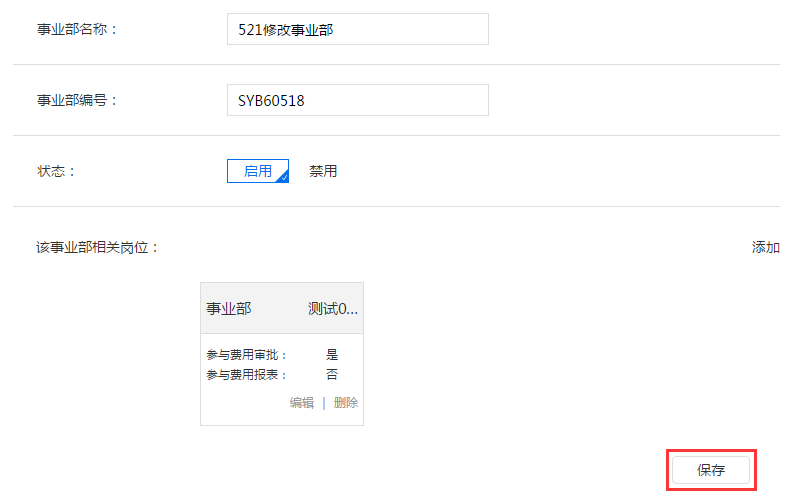Image resolution: width=811 pixels, height=504 pixels.
Task: Click the 参与费用报表 label
Action: (x=246, y=374)
